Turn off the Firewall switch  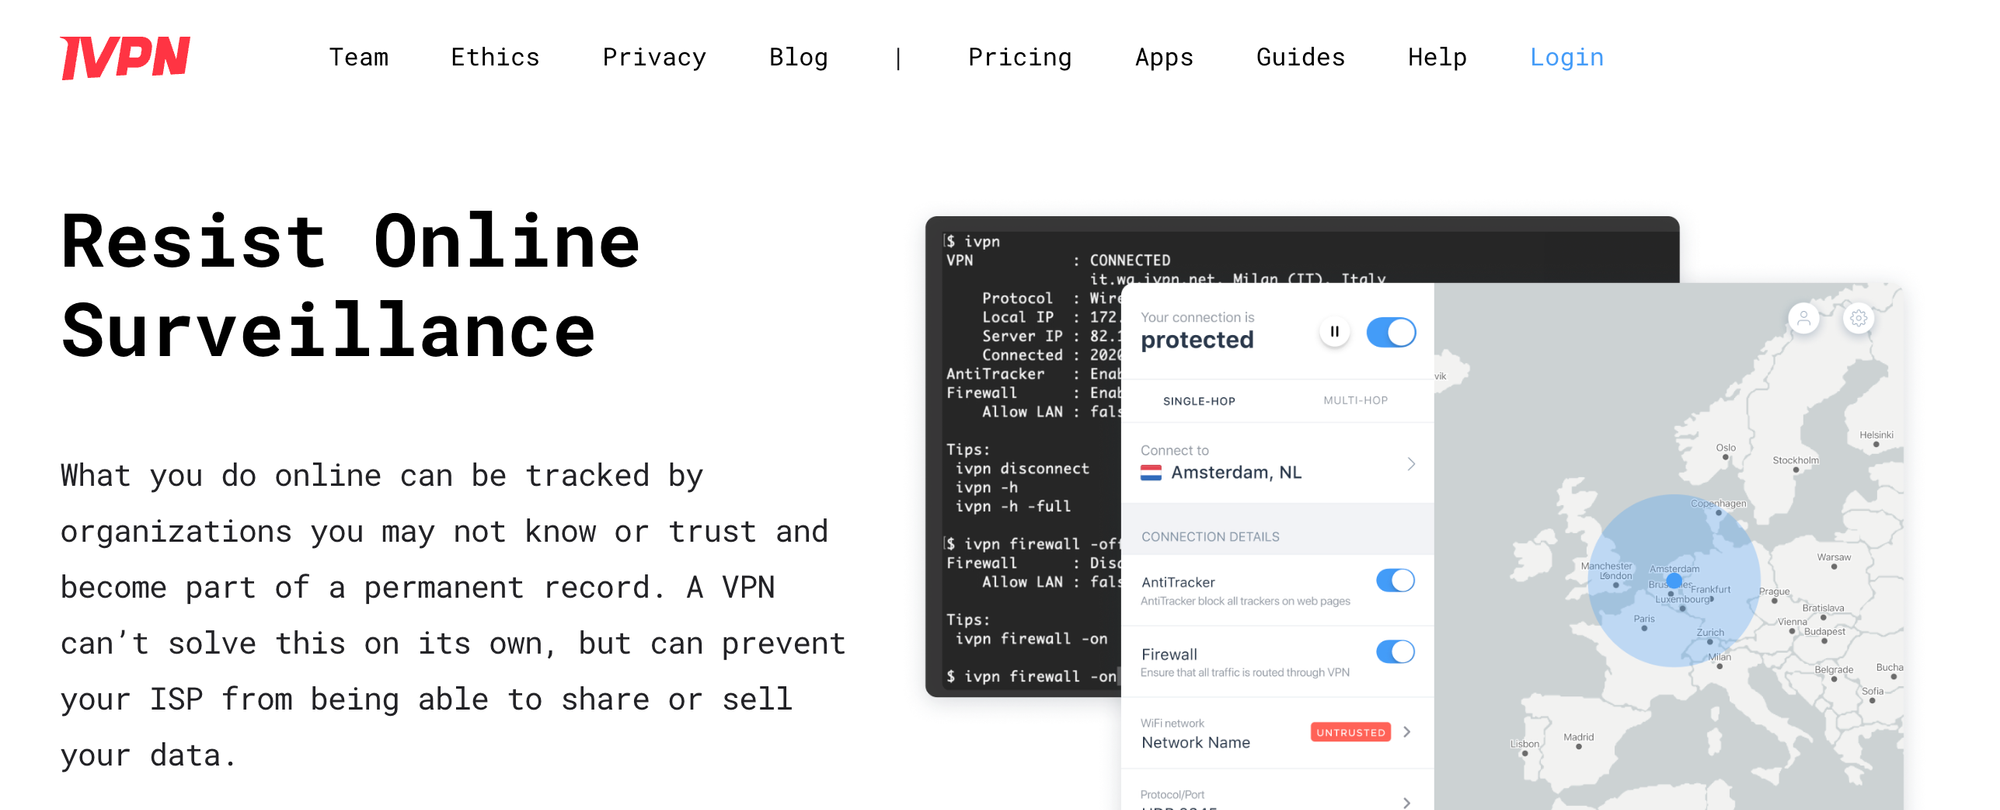(1395, 652)
